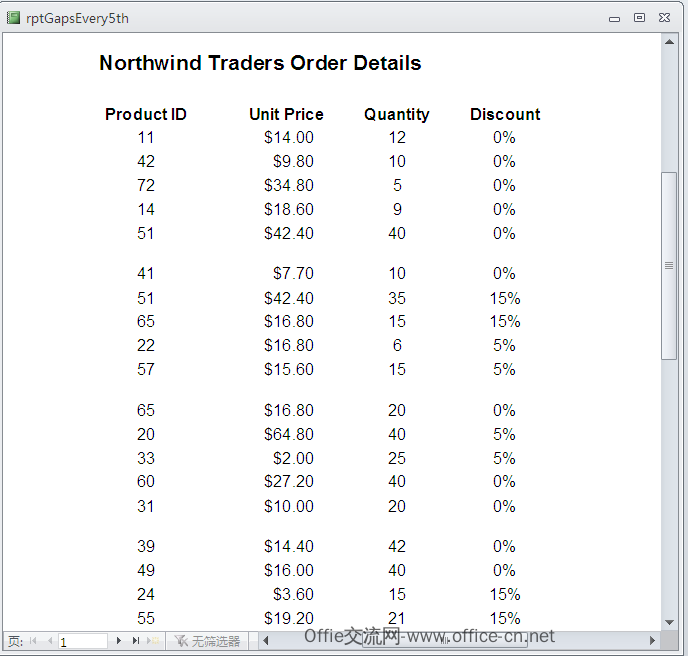Go to the first page of report
The width and height of the screenshot is (688, 656).
33,641
